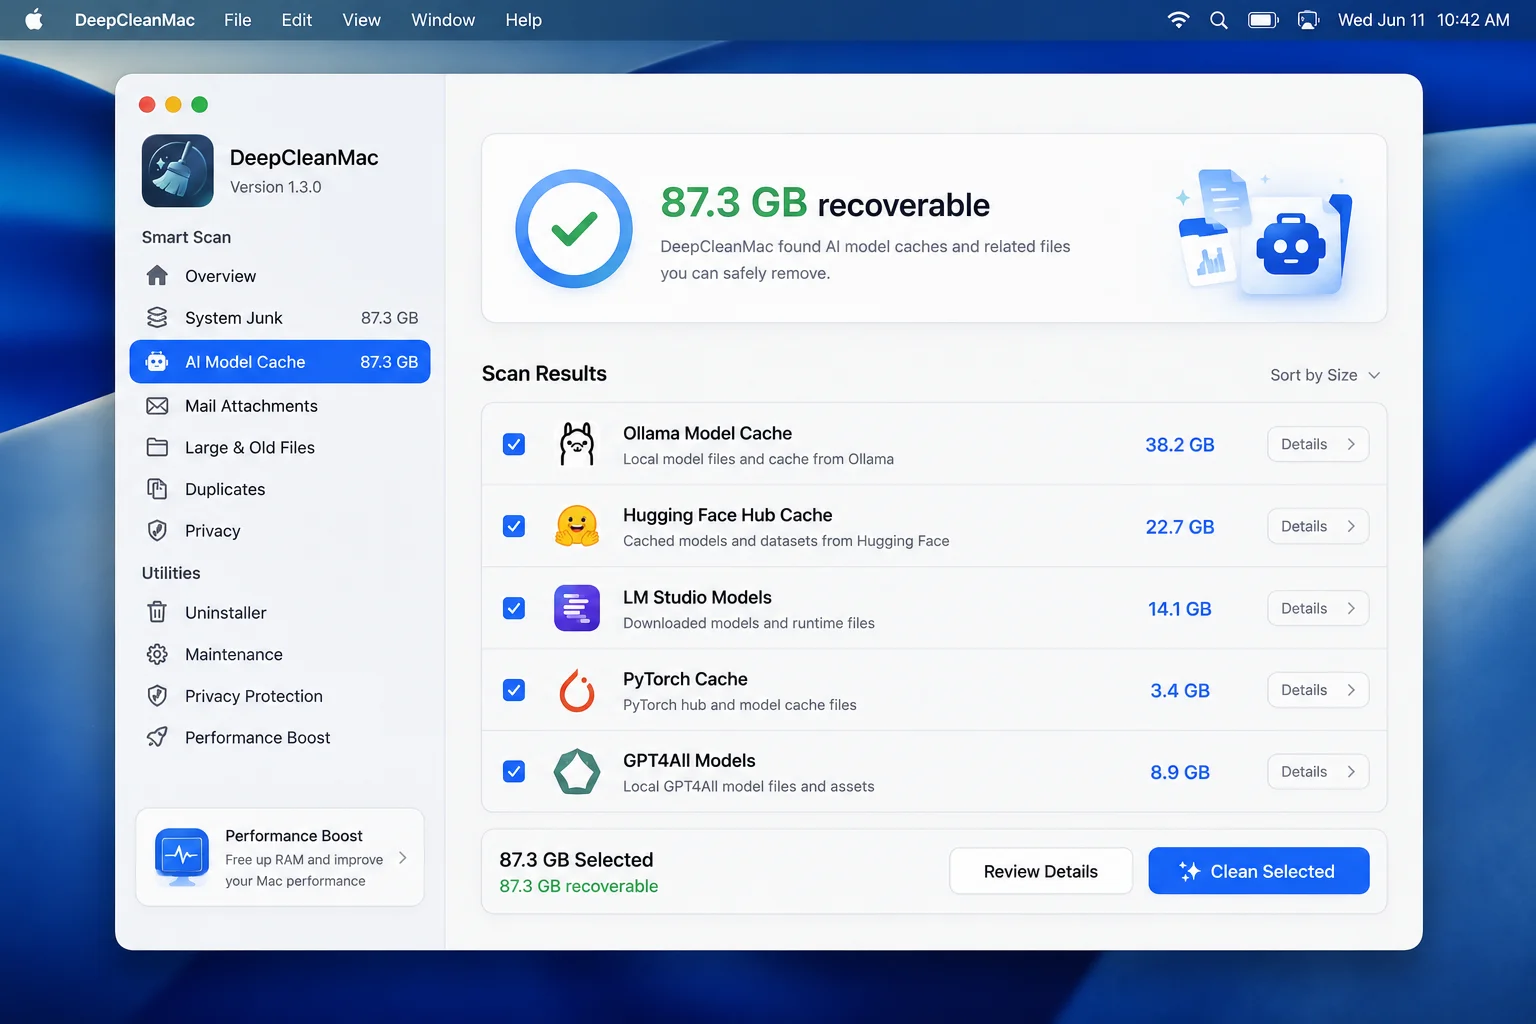Open the Help menu
The height and width of the screenshot is (1024, 1536).
[523, 20]
